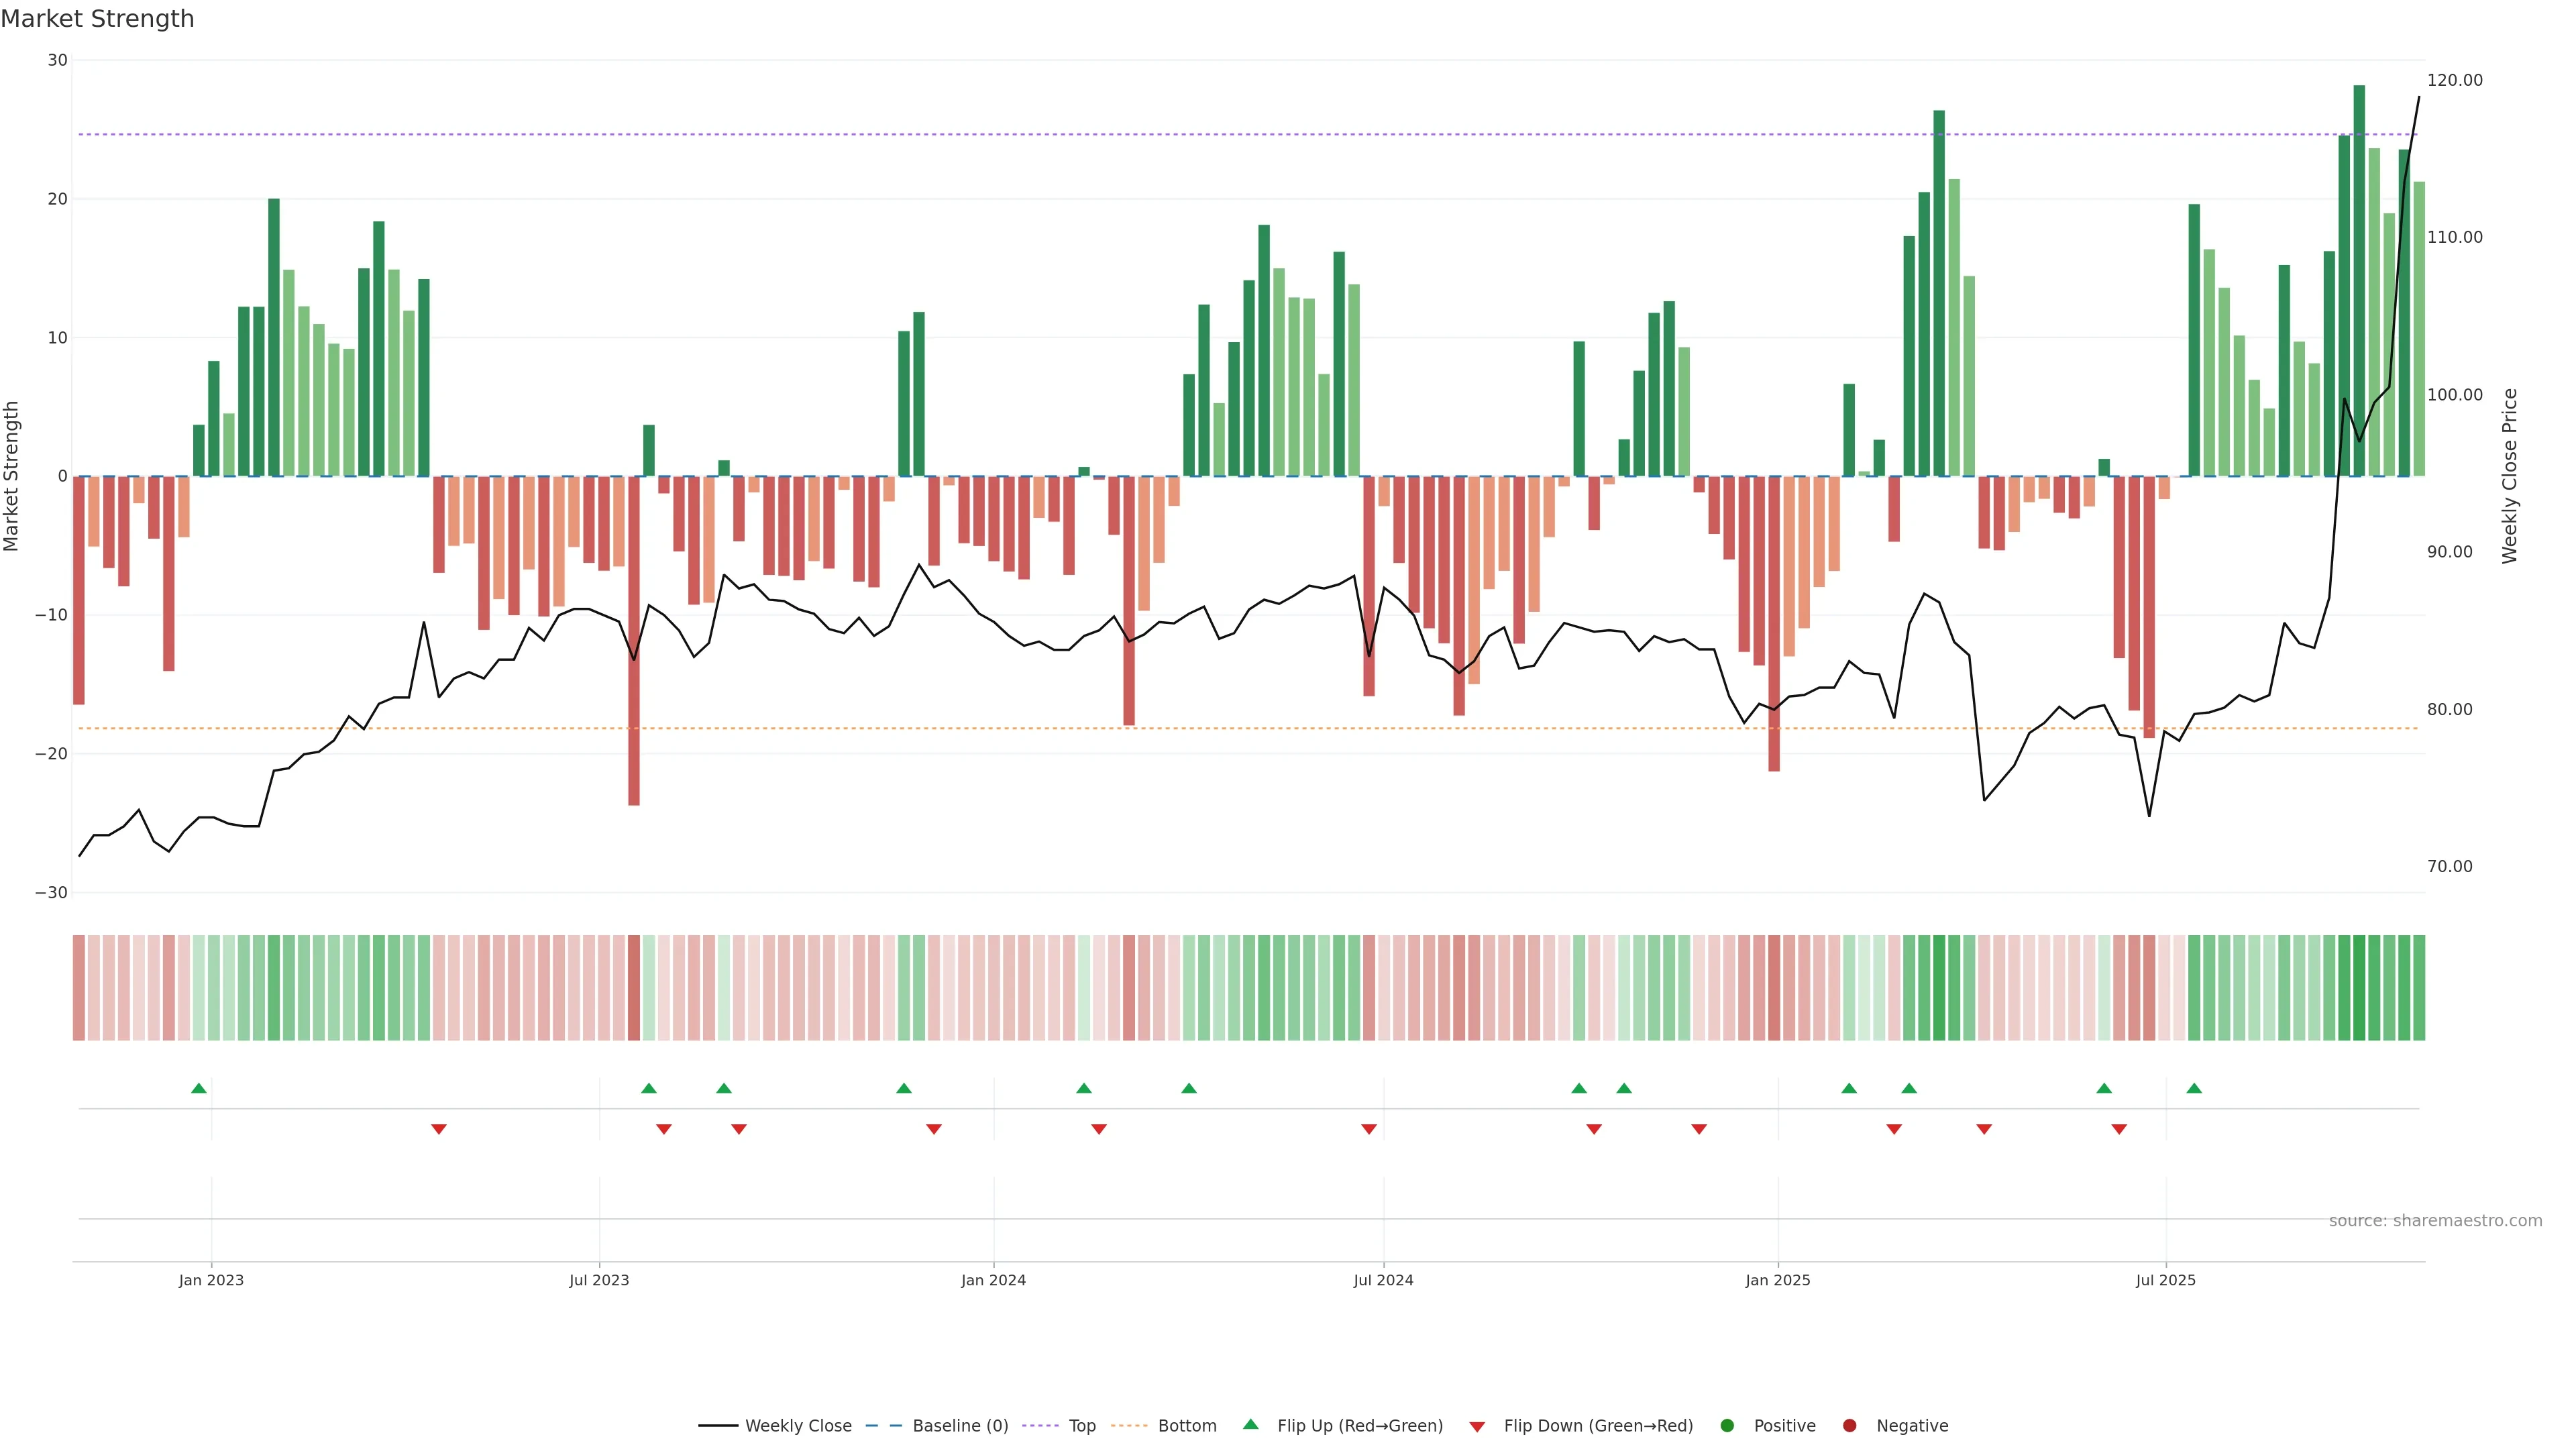The image size is (2576, 1449).
Task: Click last green Flip Up marker after Jul 2025
Action: point(2194,1088)
